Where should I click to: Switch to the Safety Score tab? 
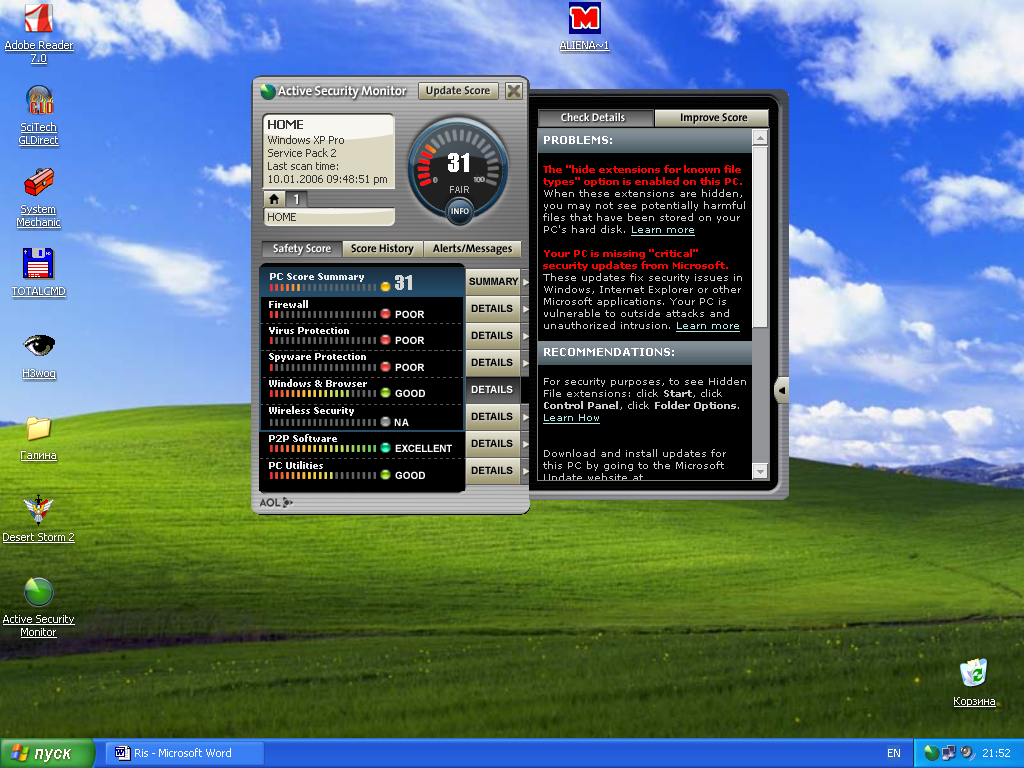(x=302, y=249)
